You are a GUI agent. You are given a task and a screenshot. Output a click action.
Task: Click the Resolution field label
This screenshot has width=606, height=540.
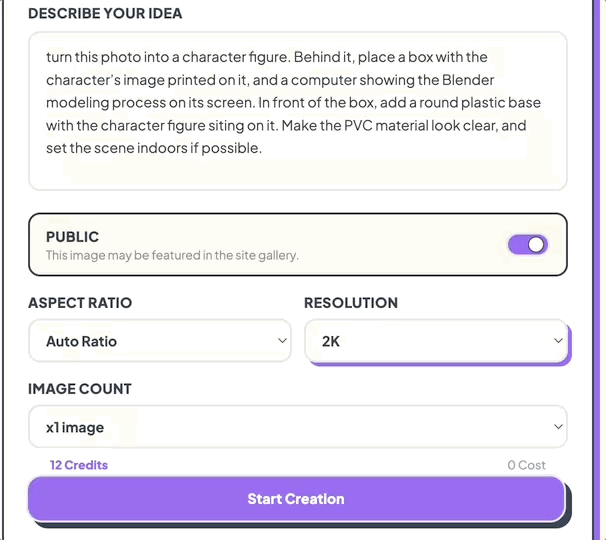[x=351, y=303]
